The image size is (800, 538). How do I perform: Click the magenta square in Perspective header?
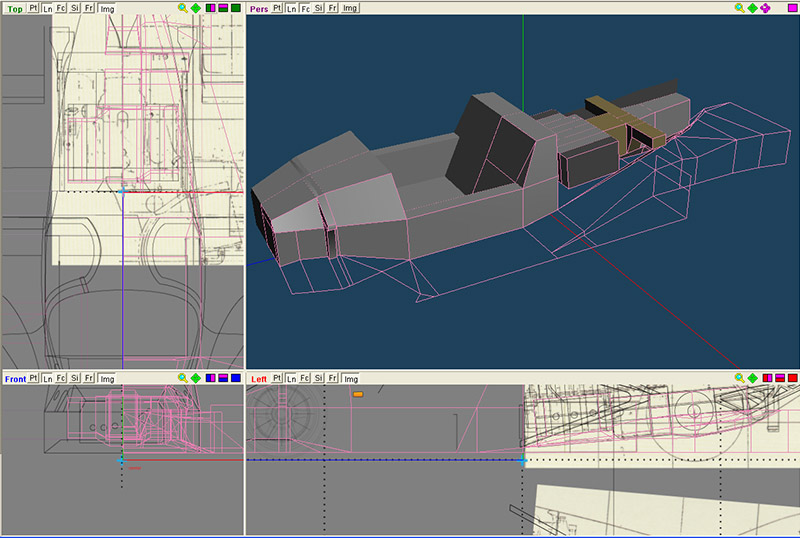pos(792,8)
